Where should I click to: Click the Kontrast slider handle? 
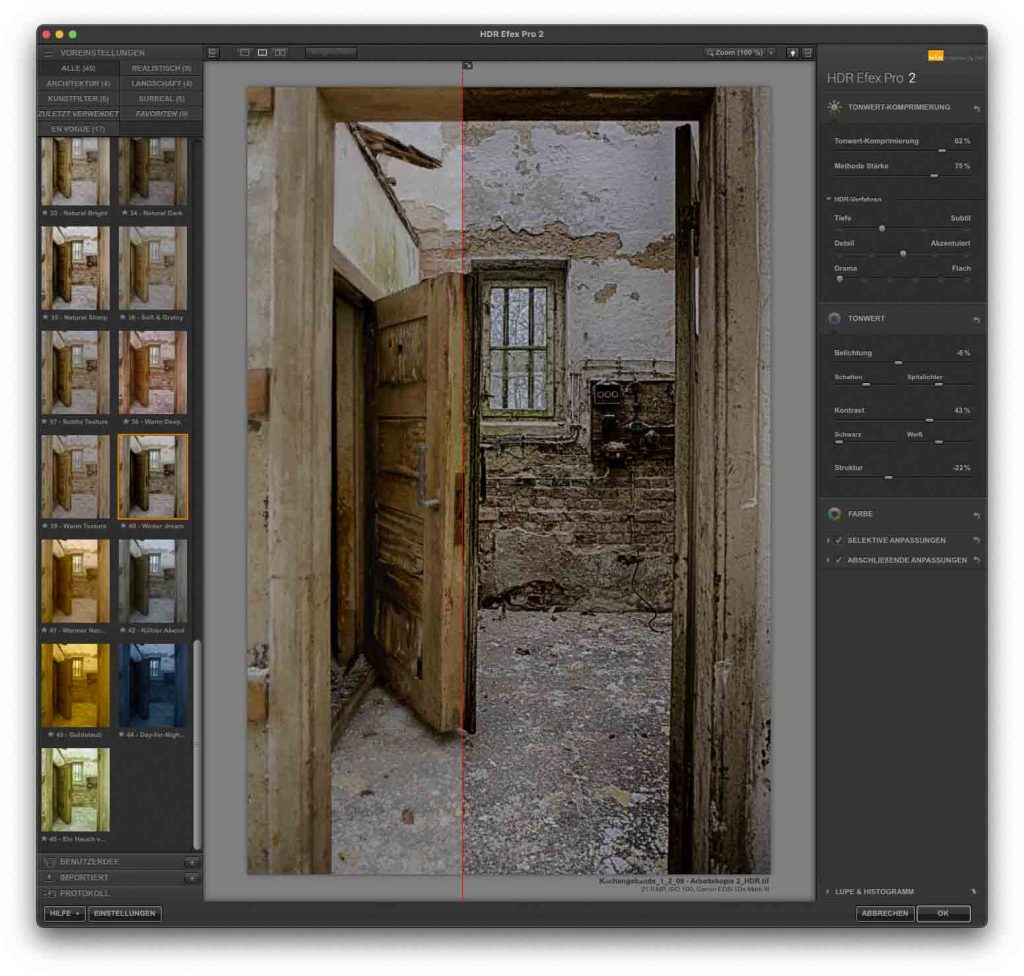(929, 420)
